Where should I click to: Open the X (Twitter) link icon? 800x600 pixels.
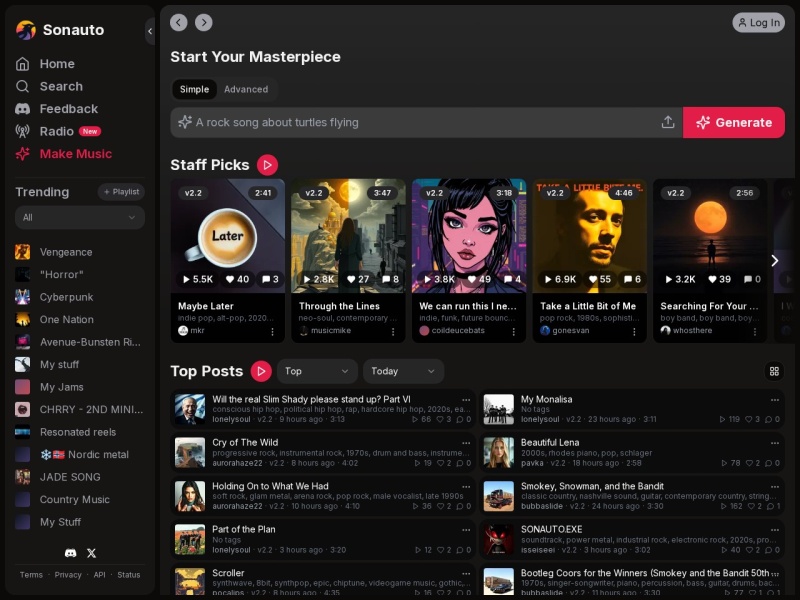92,553
